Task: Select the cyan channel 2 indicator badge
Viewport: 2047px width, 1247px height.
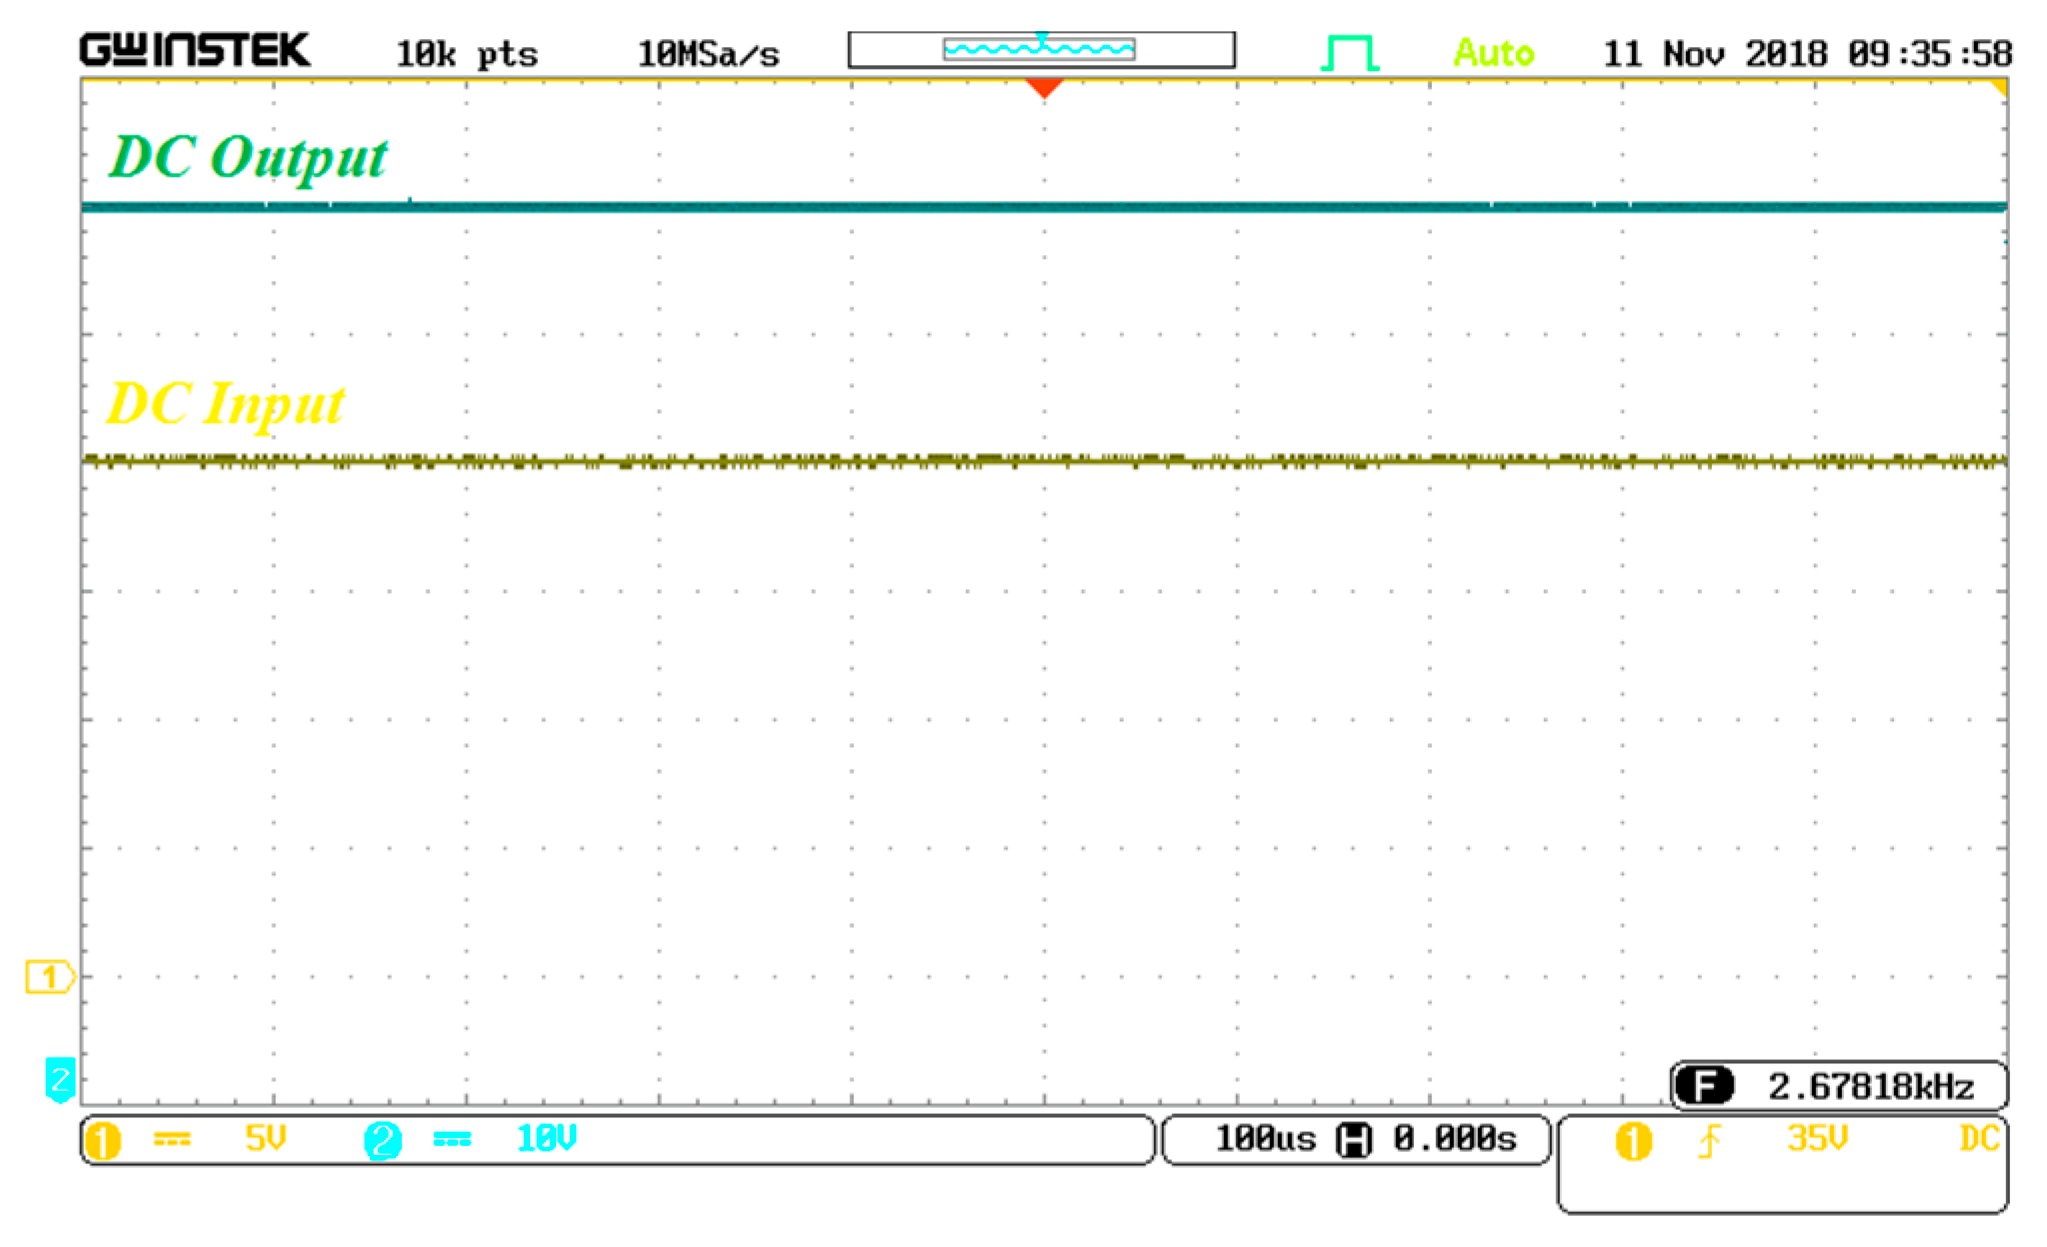Action: click(383, 1140)
